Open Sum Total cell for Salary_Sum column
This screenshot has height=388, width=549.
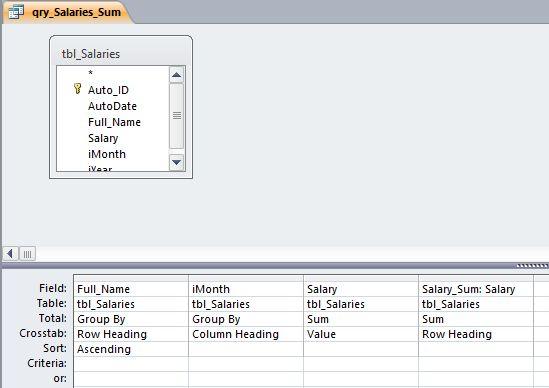coord(476,319)
